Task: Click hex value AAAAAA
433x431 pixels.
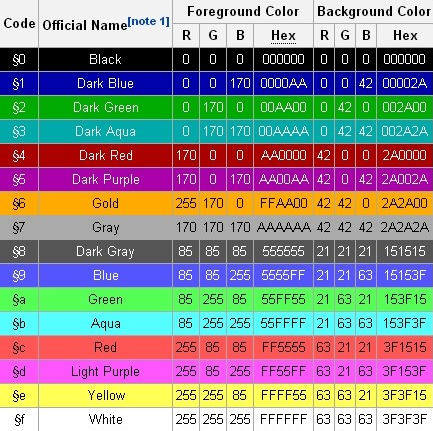Action: [x=283, y=227]
